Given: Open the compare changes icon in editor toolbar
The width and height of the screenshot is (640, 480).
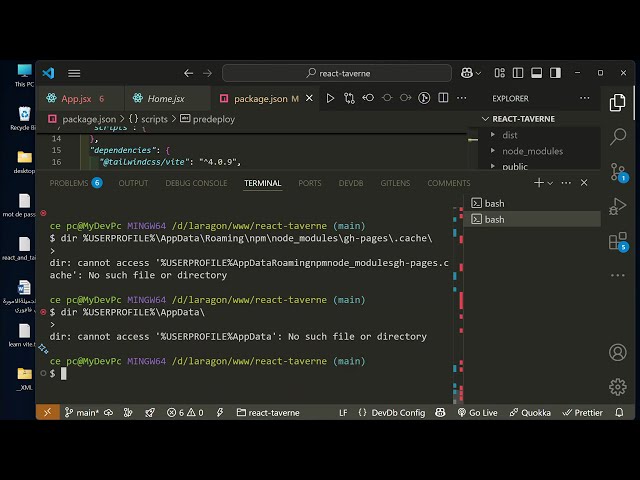Looking at the screenshot, I should point(349,98).
